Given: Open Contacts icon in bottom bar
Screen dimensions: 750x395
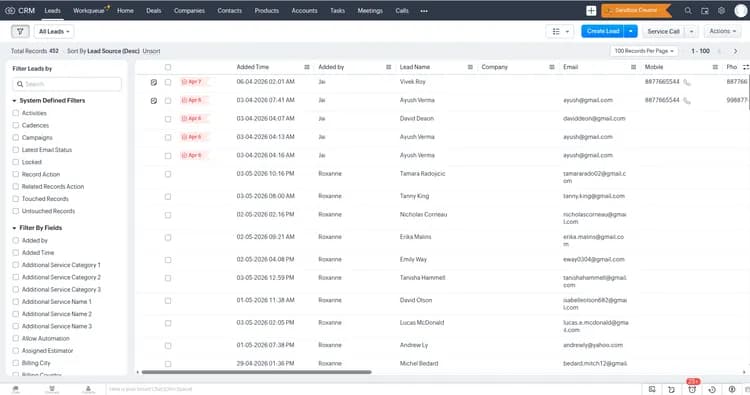Looking at the screenshot, I should [x=88, y=389].
